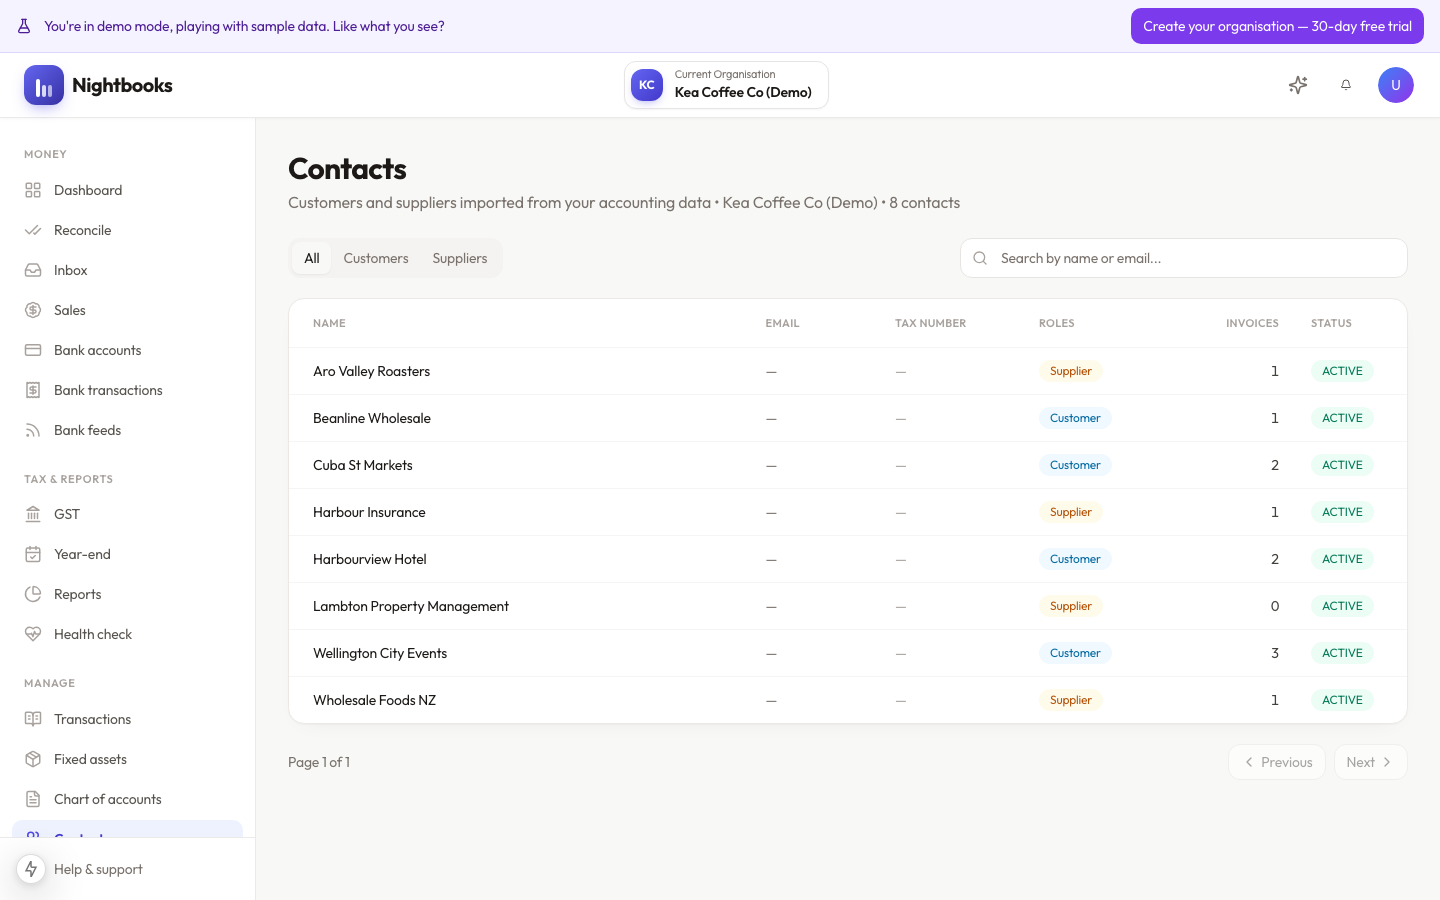Click the Status column header

1331,323
